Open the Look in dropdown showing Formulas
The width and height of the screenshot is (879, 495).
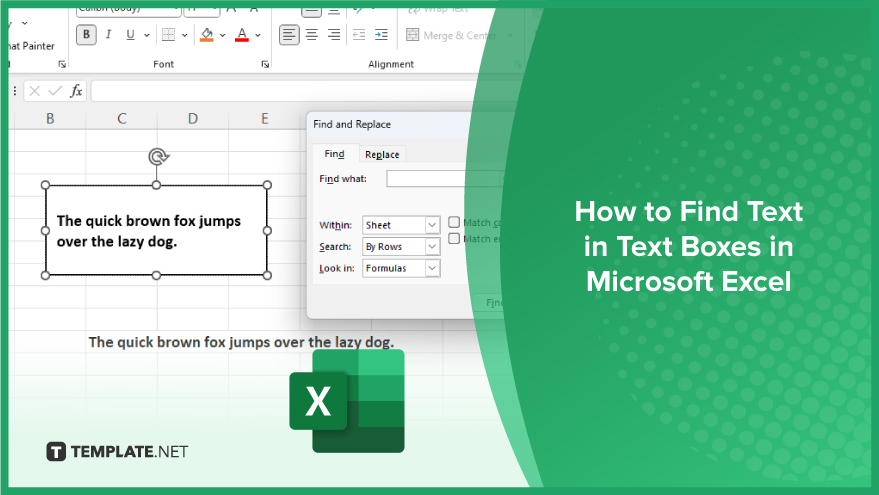pos(401,269)
